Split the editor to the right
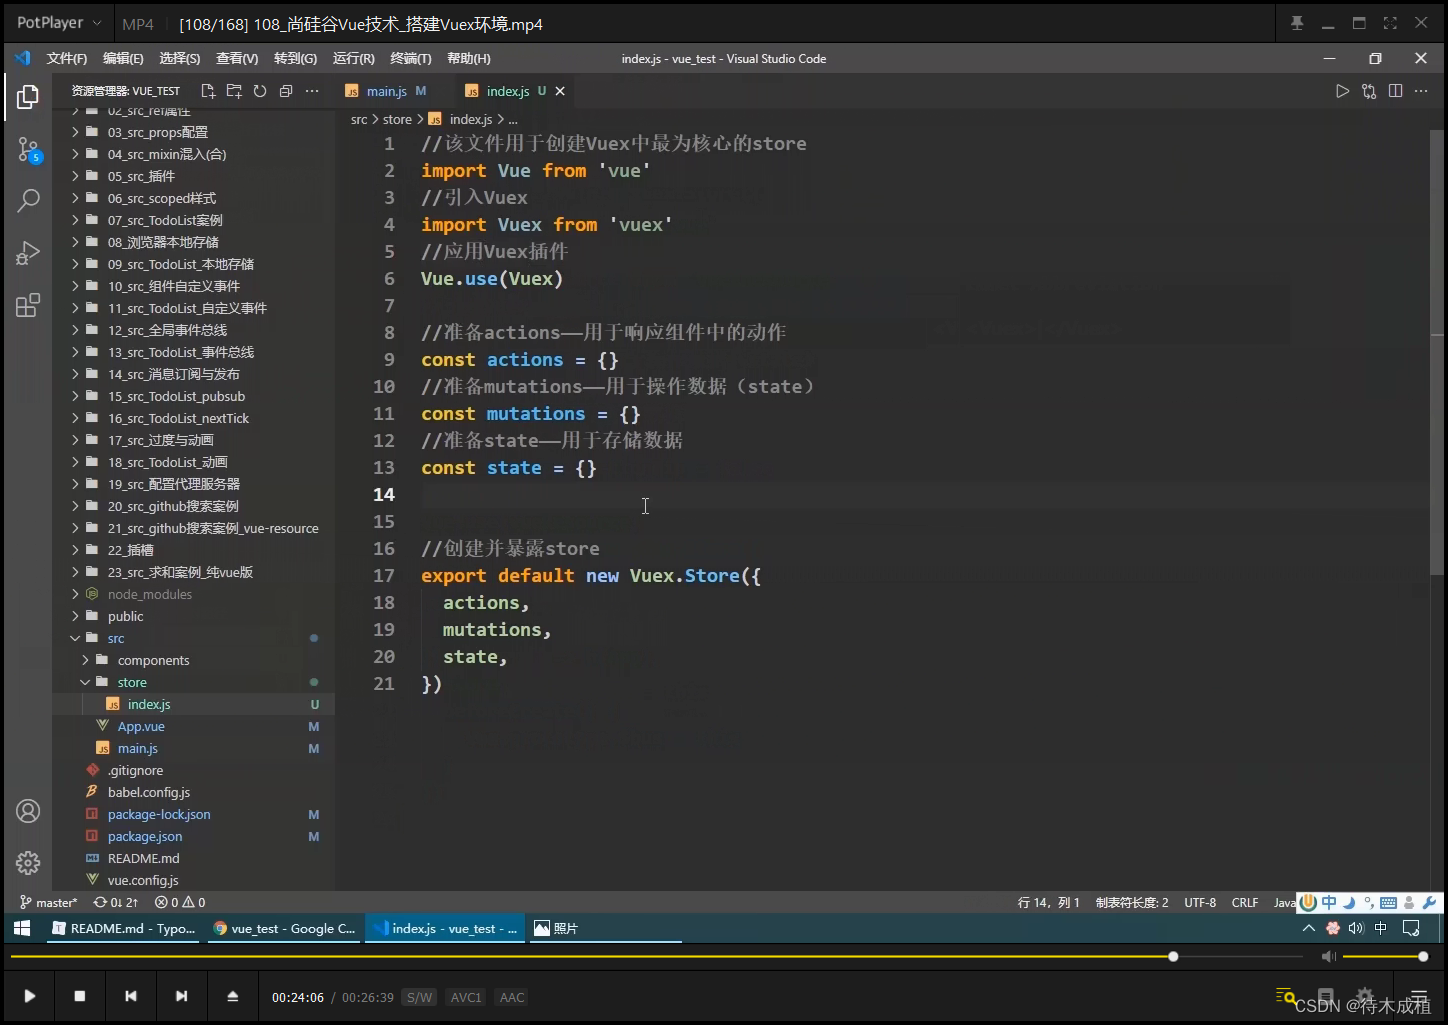The image size is (1448, 1025). point(1395,91)
